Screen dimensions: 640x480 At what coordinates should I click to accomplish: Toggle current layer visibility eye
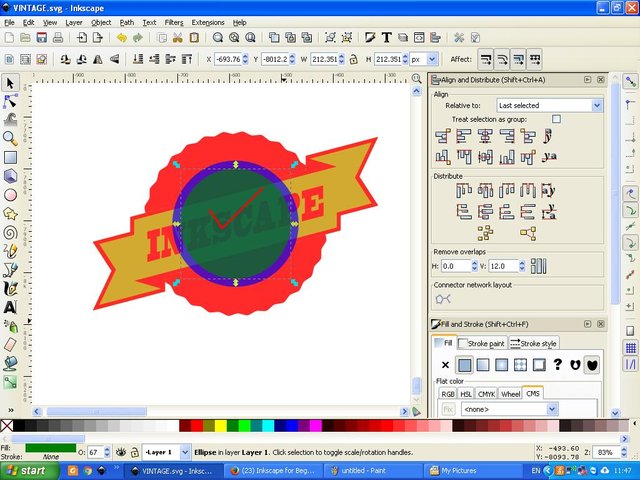tap(120, 452)
